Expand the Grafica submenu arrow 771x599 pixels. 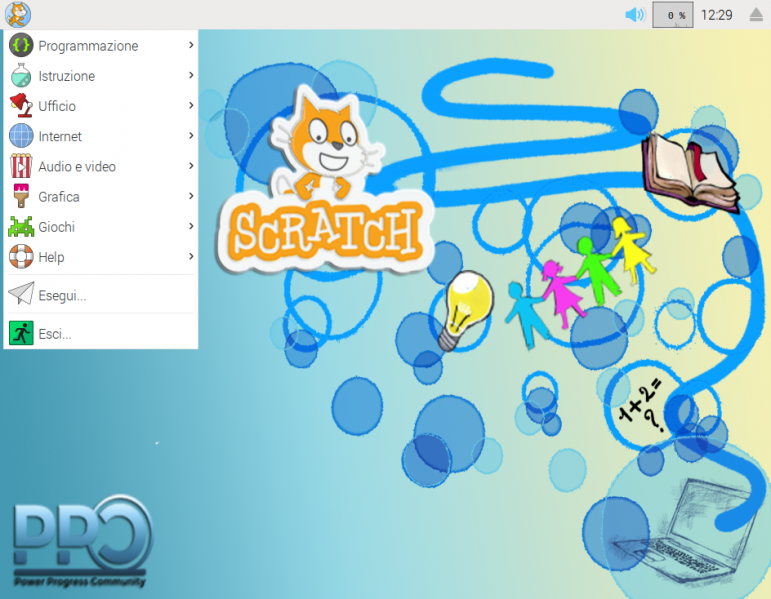(191, 196)
